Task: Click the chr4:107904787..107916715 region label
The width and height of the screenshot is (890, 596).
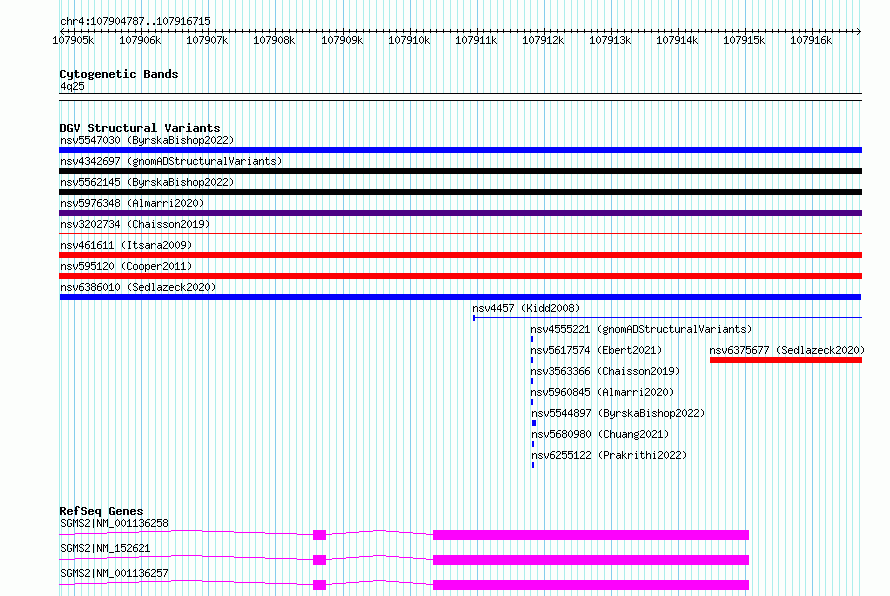Action: coord(135,21)
